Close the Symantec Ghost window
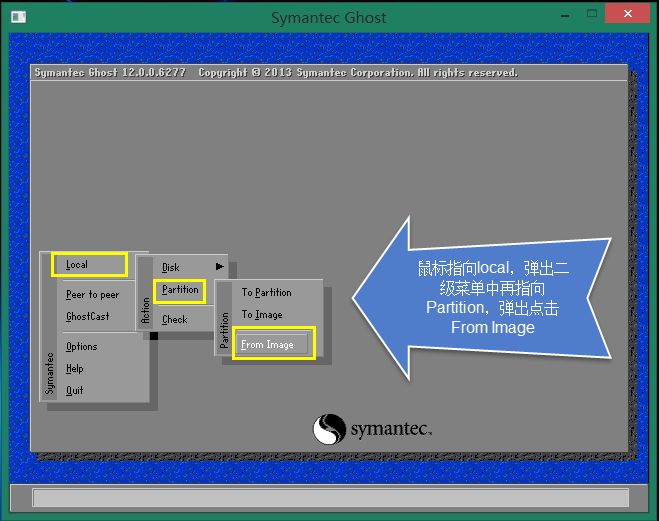Image resolution: width=659 pixels, height=521 pixels. tap(628, 13)
